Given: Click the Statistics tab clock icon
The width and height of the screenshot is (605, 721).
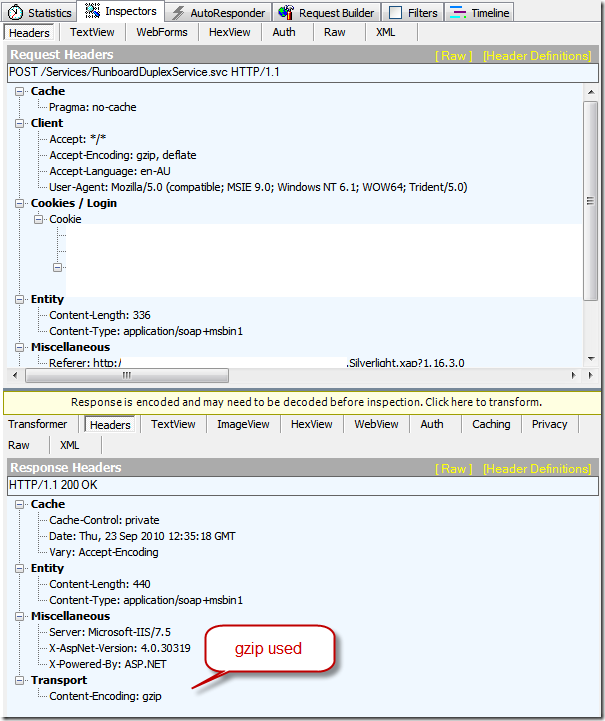Looking at the screenshot, I should [15, 13].
